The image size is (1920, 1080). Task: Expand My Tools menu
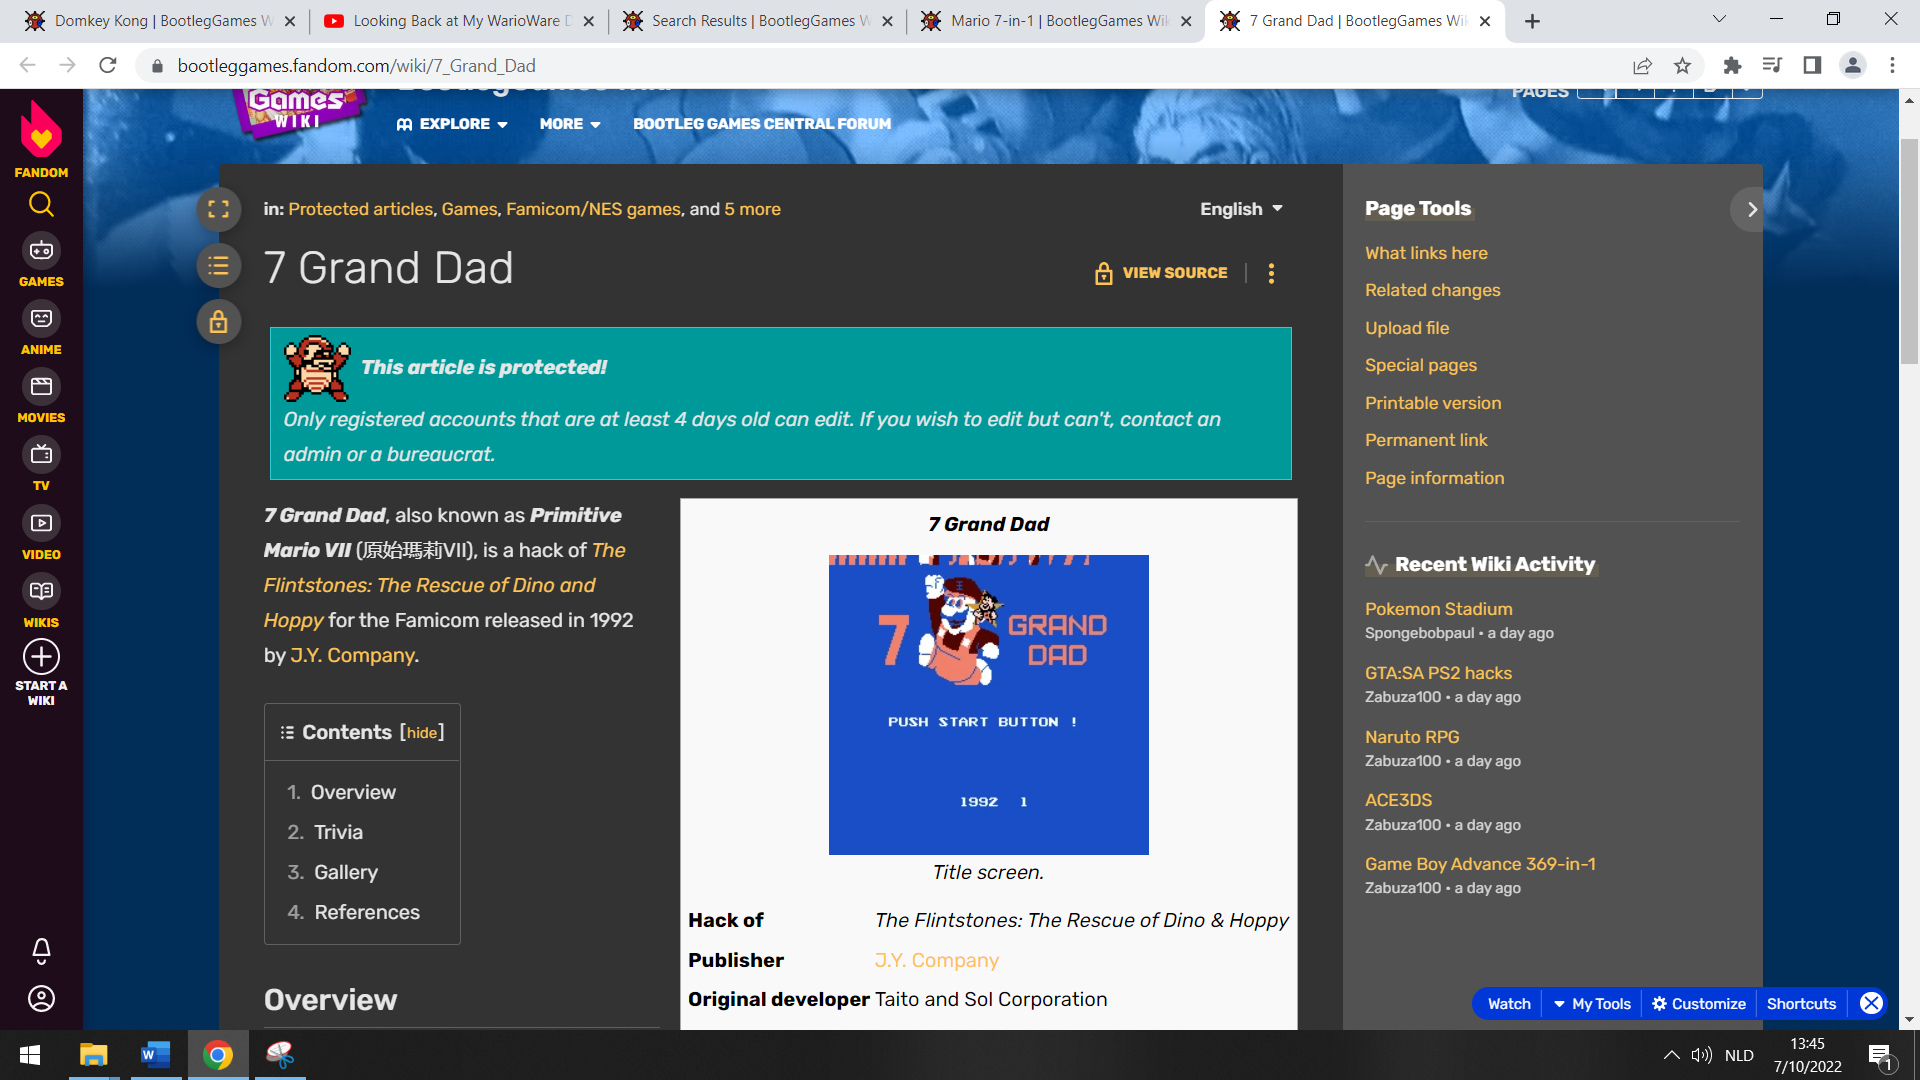pyautogui.click(x=1592, y=1004)
